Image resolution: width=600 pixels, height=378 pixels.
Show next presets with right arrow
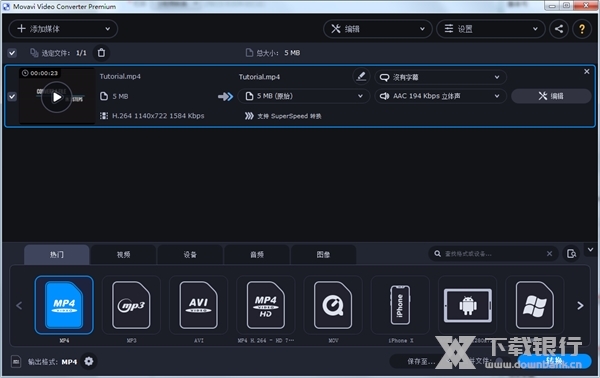click(x=580, y=305)
